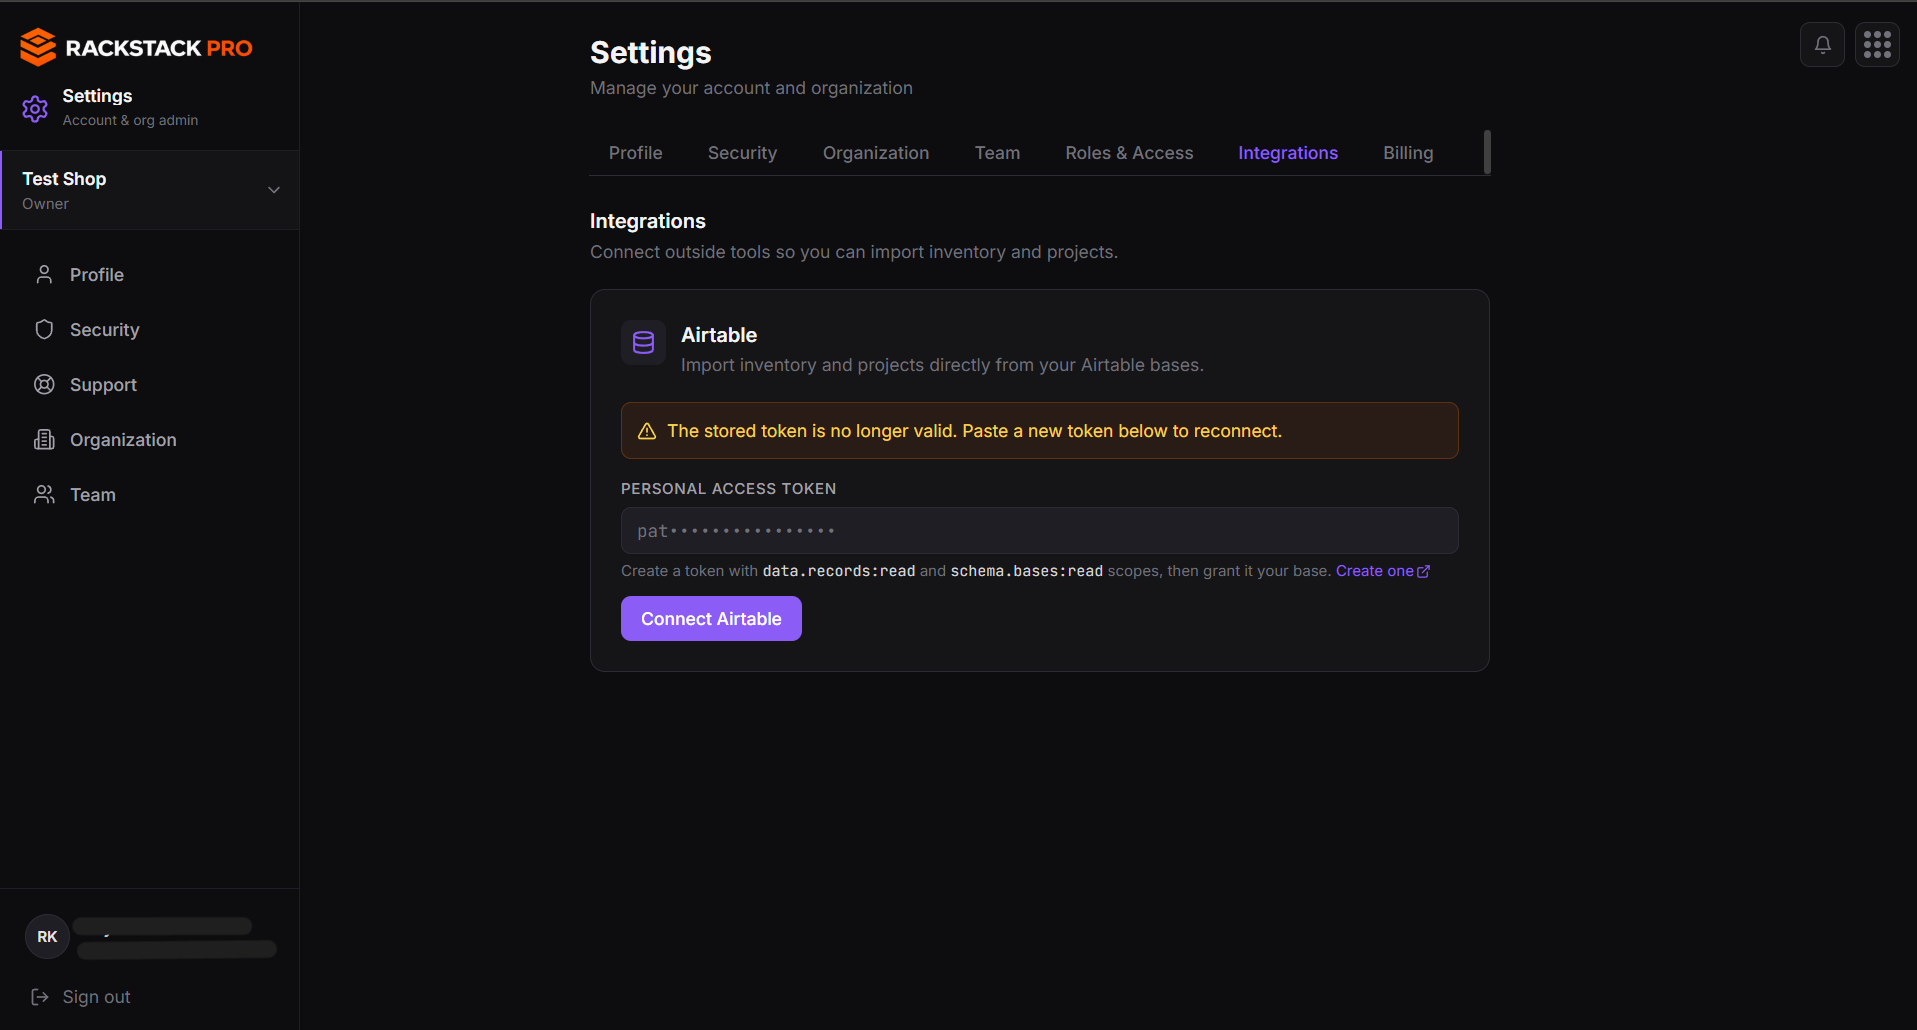This screenshot has width=1917, height=1030.
Task: Open Organization label in the sidebar
Action: point(123,439)
